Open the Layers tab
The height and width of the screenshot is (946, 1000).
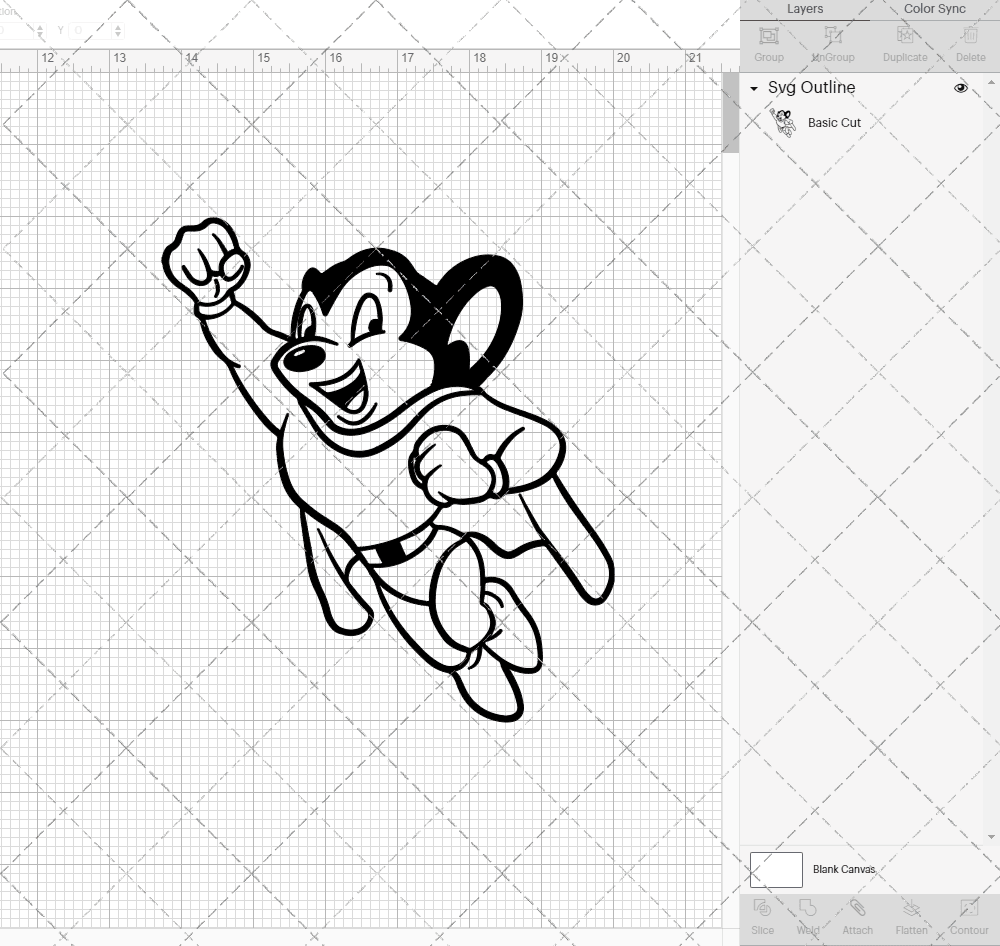[805, 9]
